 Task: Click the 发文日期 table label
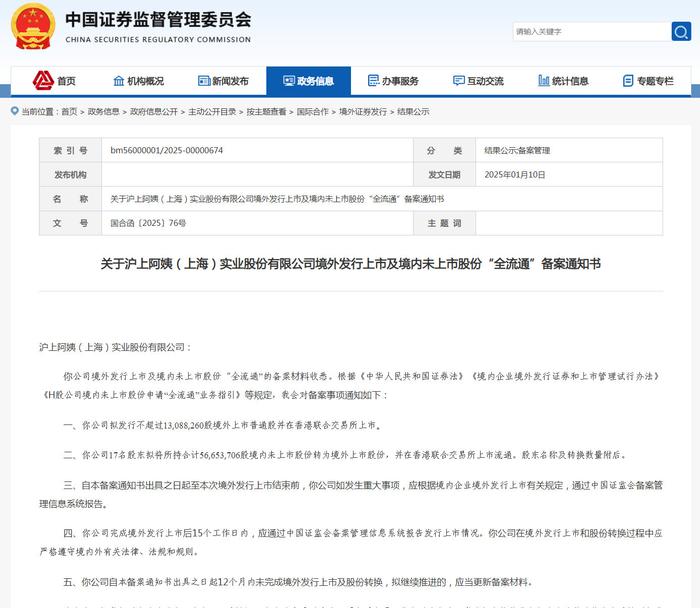[x=444, y=175]
